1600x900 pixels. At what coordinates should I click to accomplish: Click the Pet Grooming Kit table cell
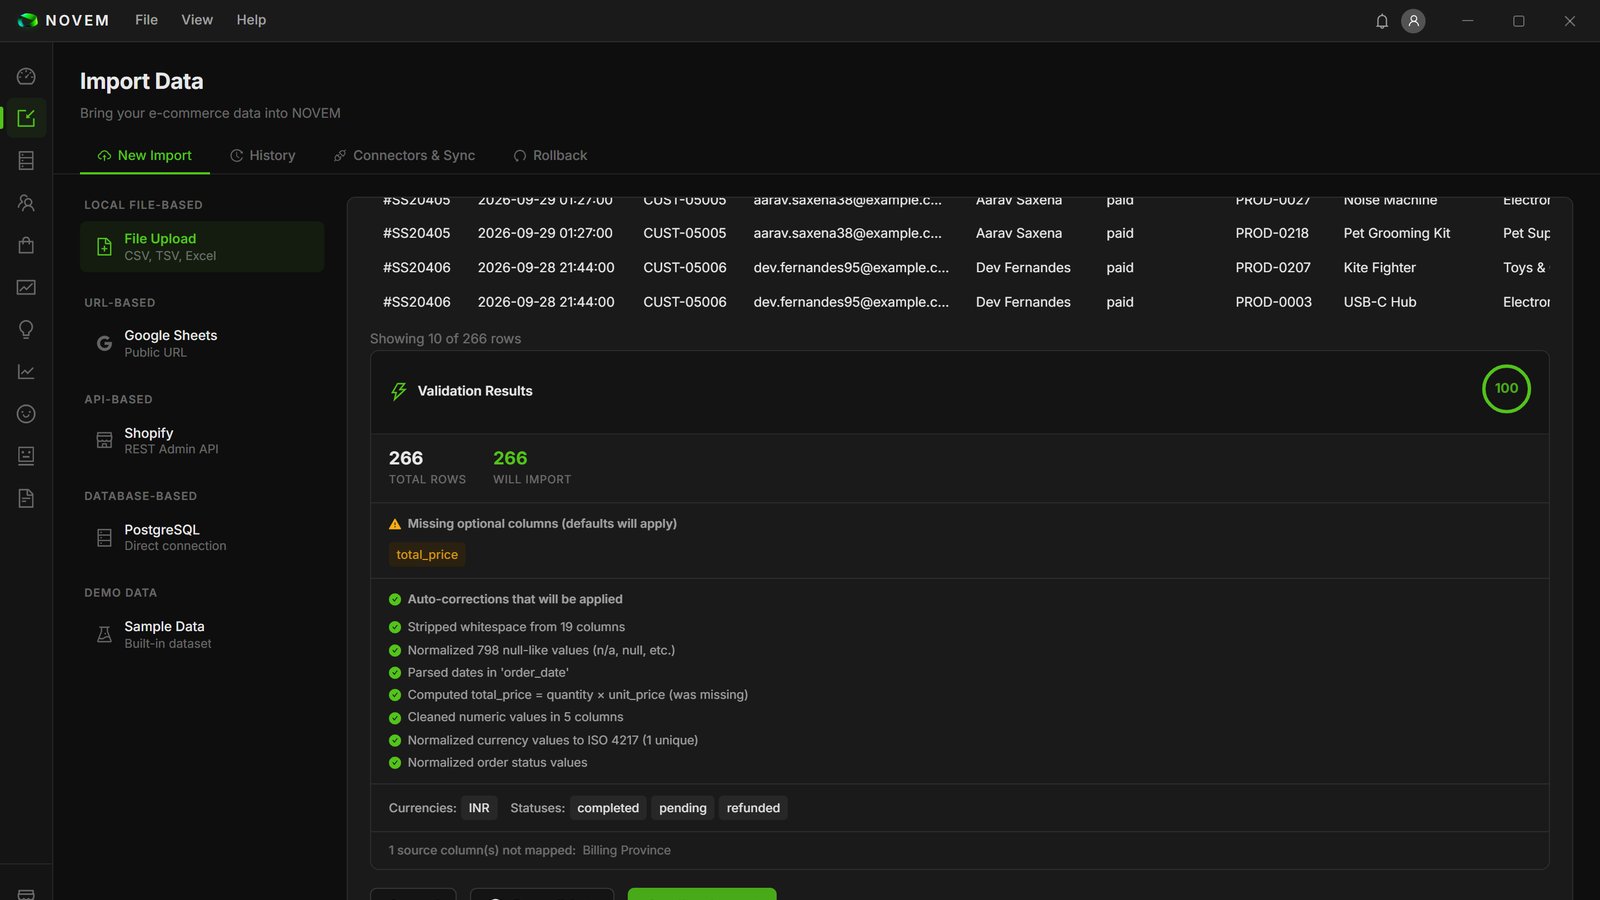pyautogui.click(x=1397, y=233)
